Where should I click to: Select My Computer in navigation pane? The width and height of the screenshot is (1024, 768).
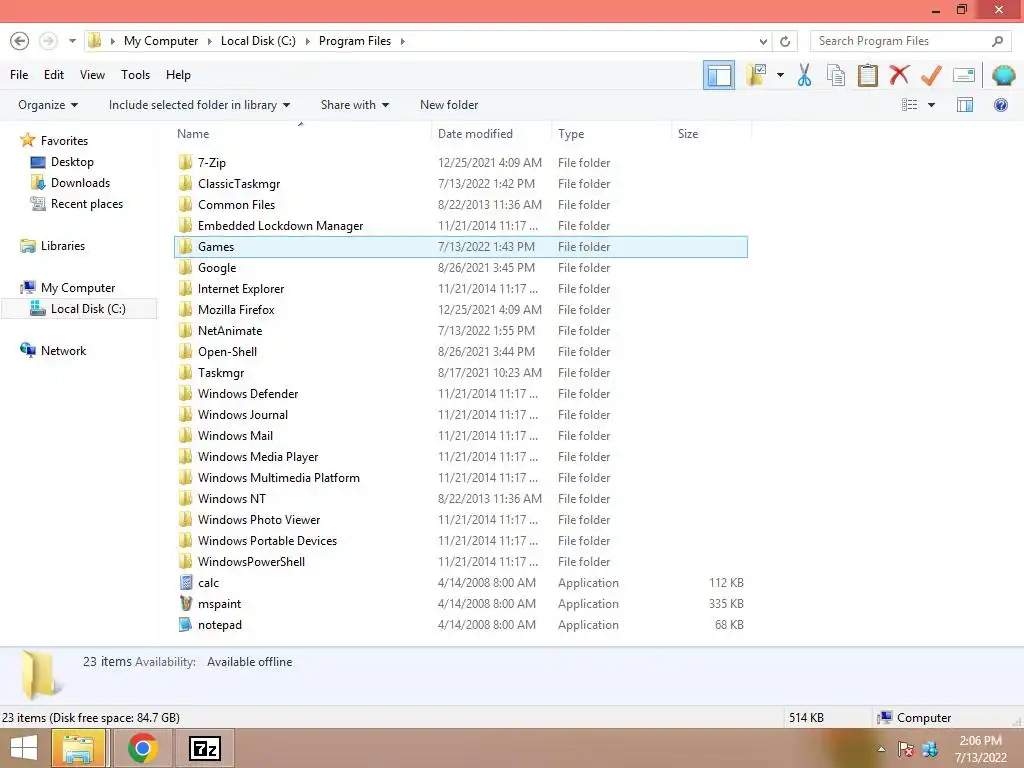67,288
